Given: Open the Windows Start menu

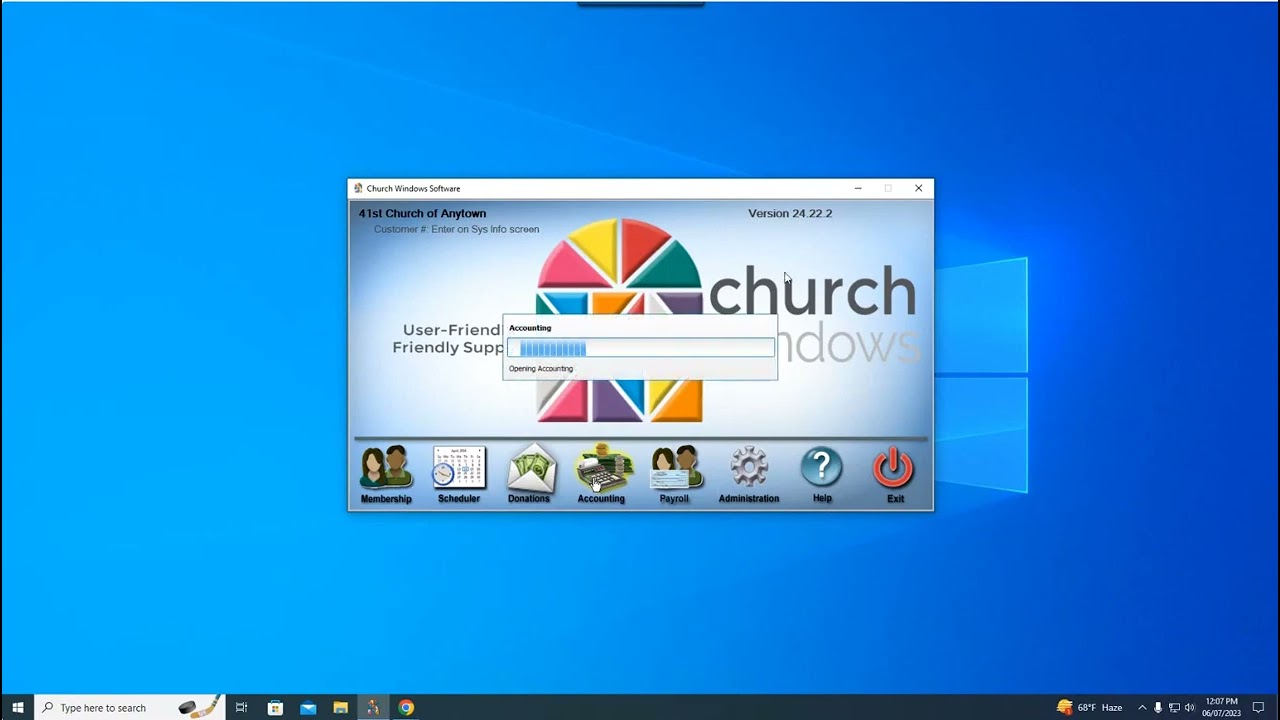Looking at the screenshot, I should [x=17, y=708].
